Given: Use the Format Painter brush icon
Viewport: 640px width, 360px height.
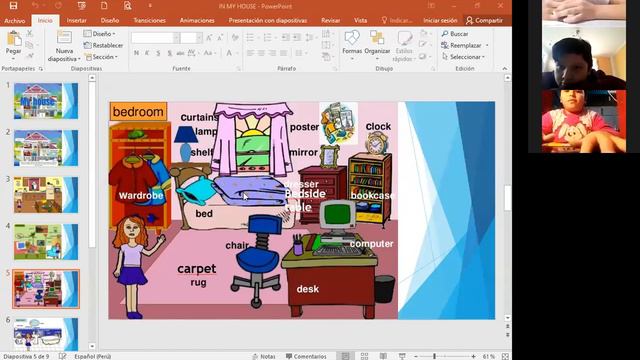Looking at the screenshot, I should point(29,56).
